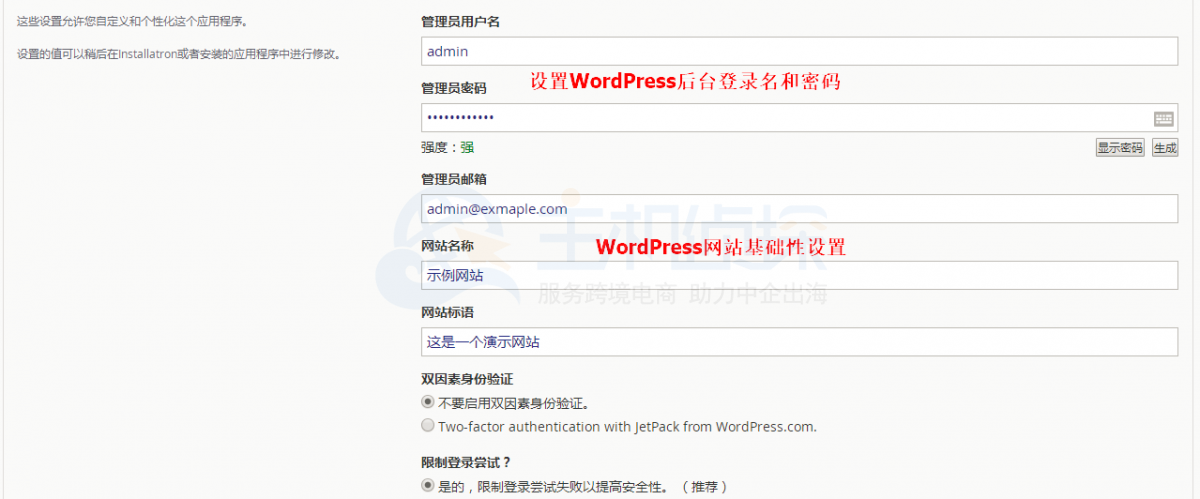Click the text 这些设置允许您自定义和个性化这个应用程序
This screenshot has width=1200, height=499.
click(x=132, y=21)
